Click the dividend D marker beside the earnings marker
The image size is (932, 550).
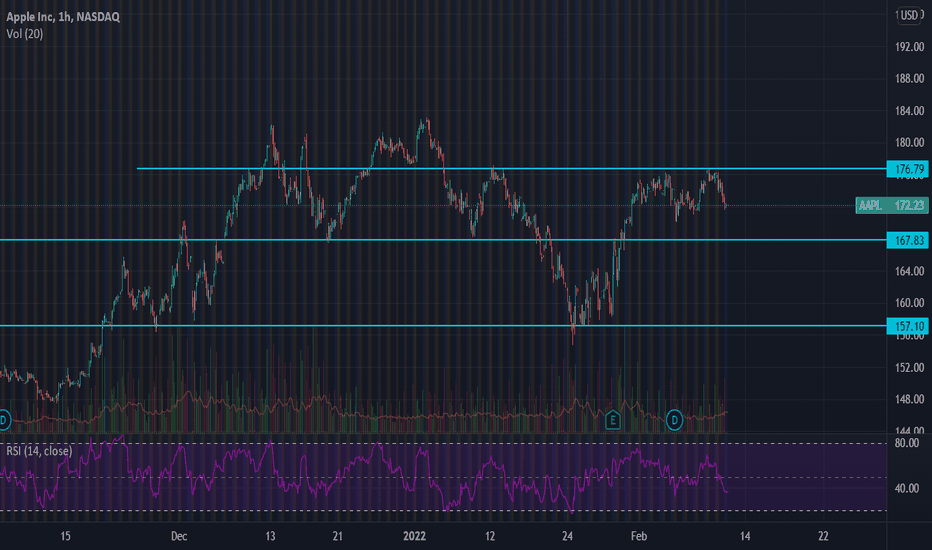click(674, 420)
